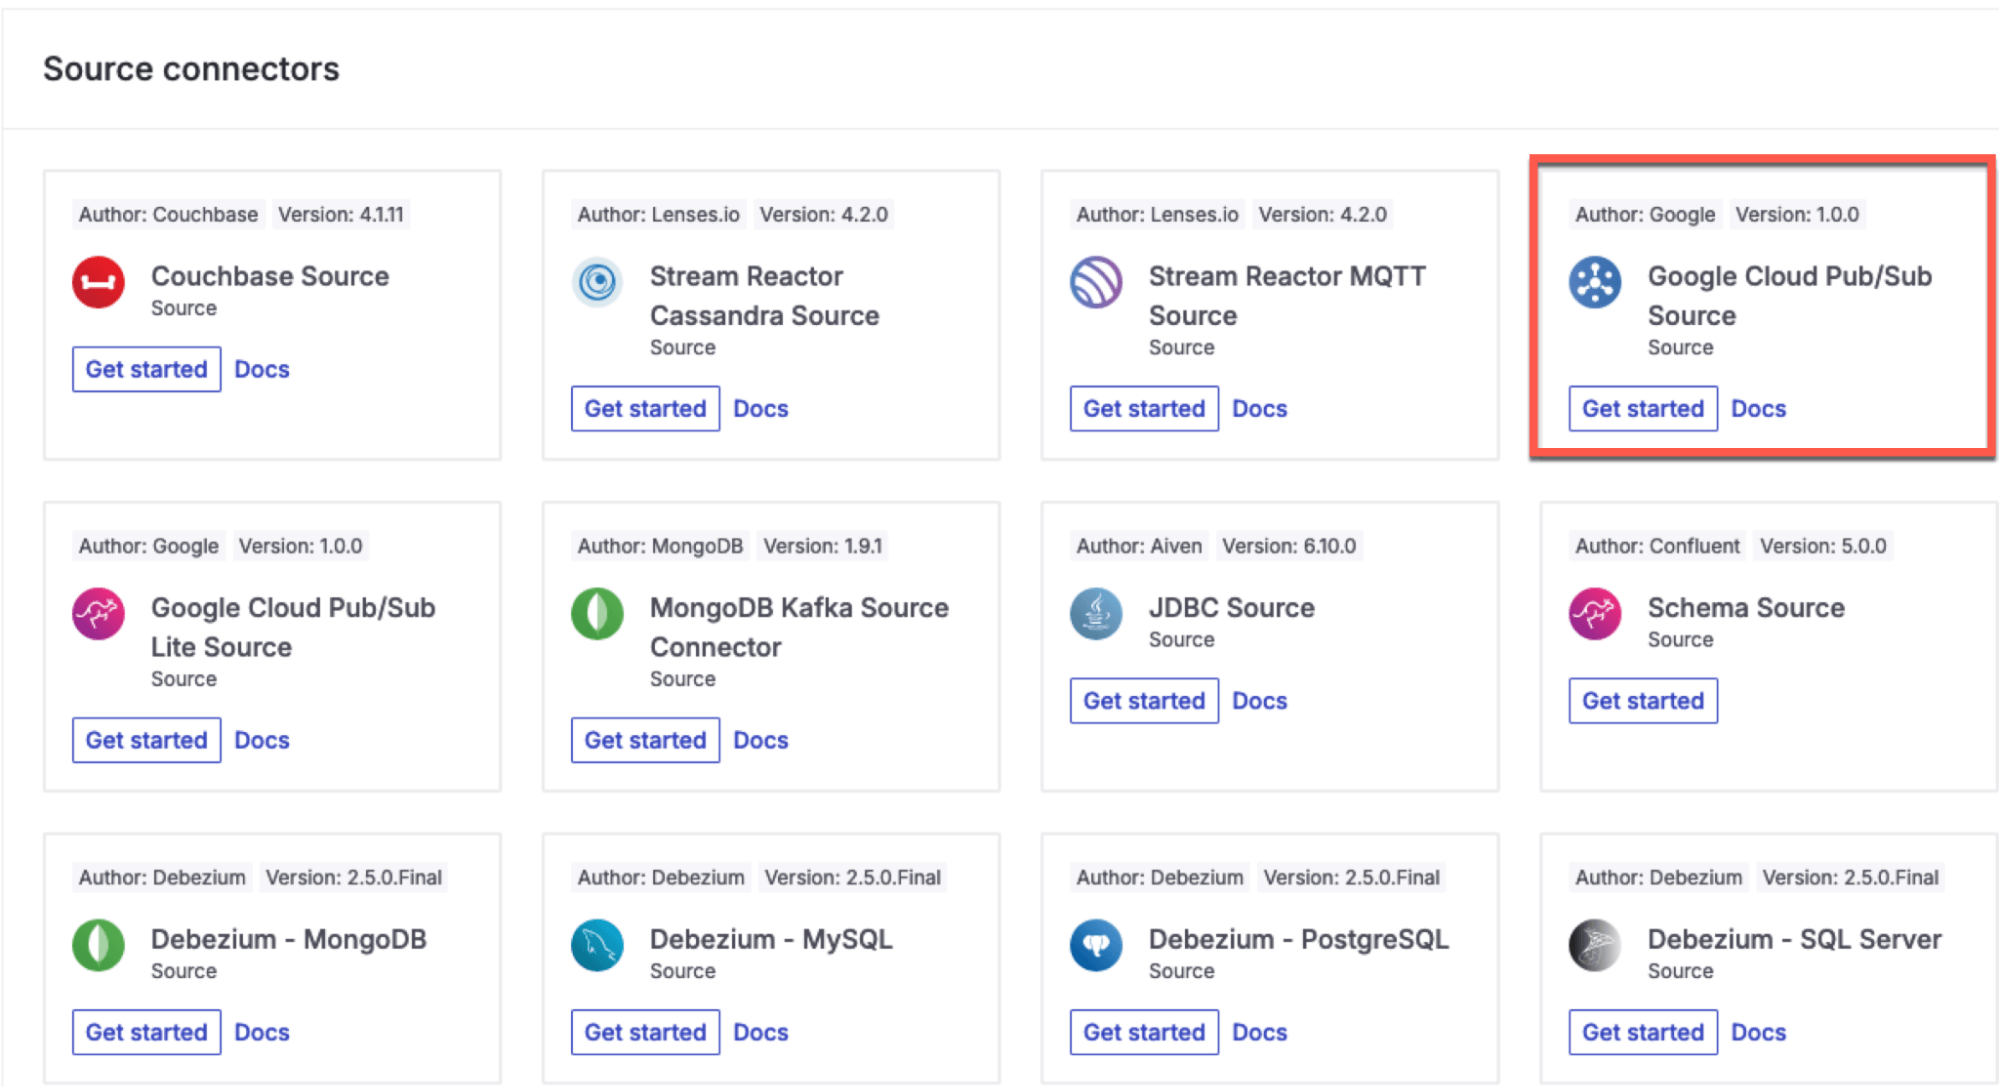
Task: Click the 'Version: 5.0.0' tag
Action: coord(1823,546)
